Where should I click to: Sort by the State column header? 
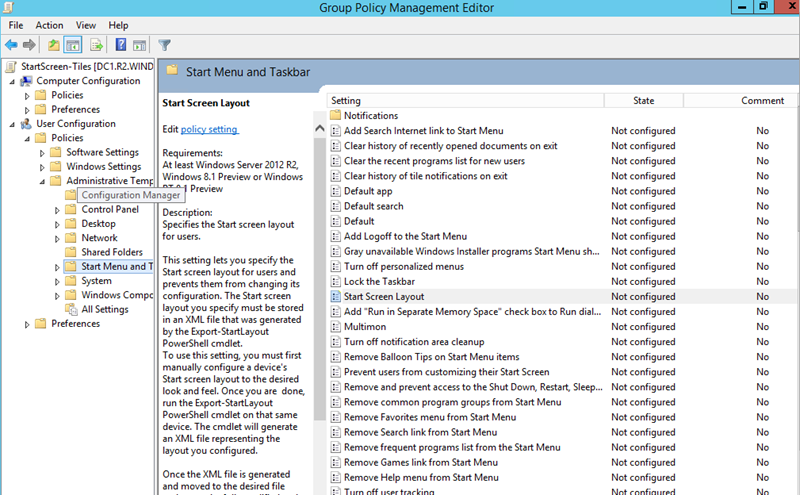coord(644,101)
